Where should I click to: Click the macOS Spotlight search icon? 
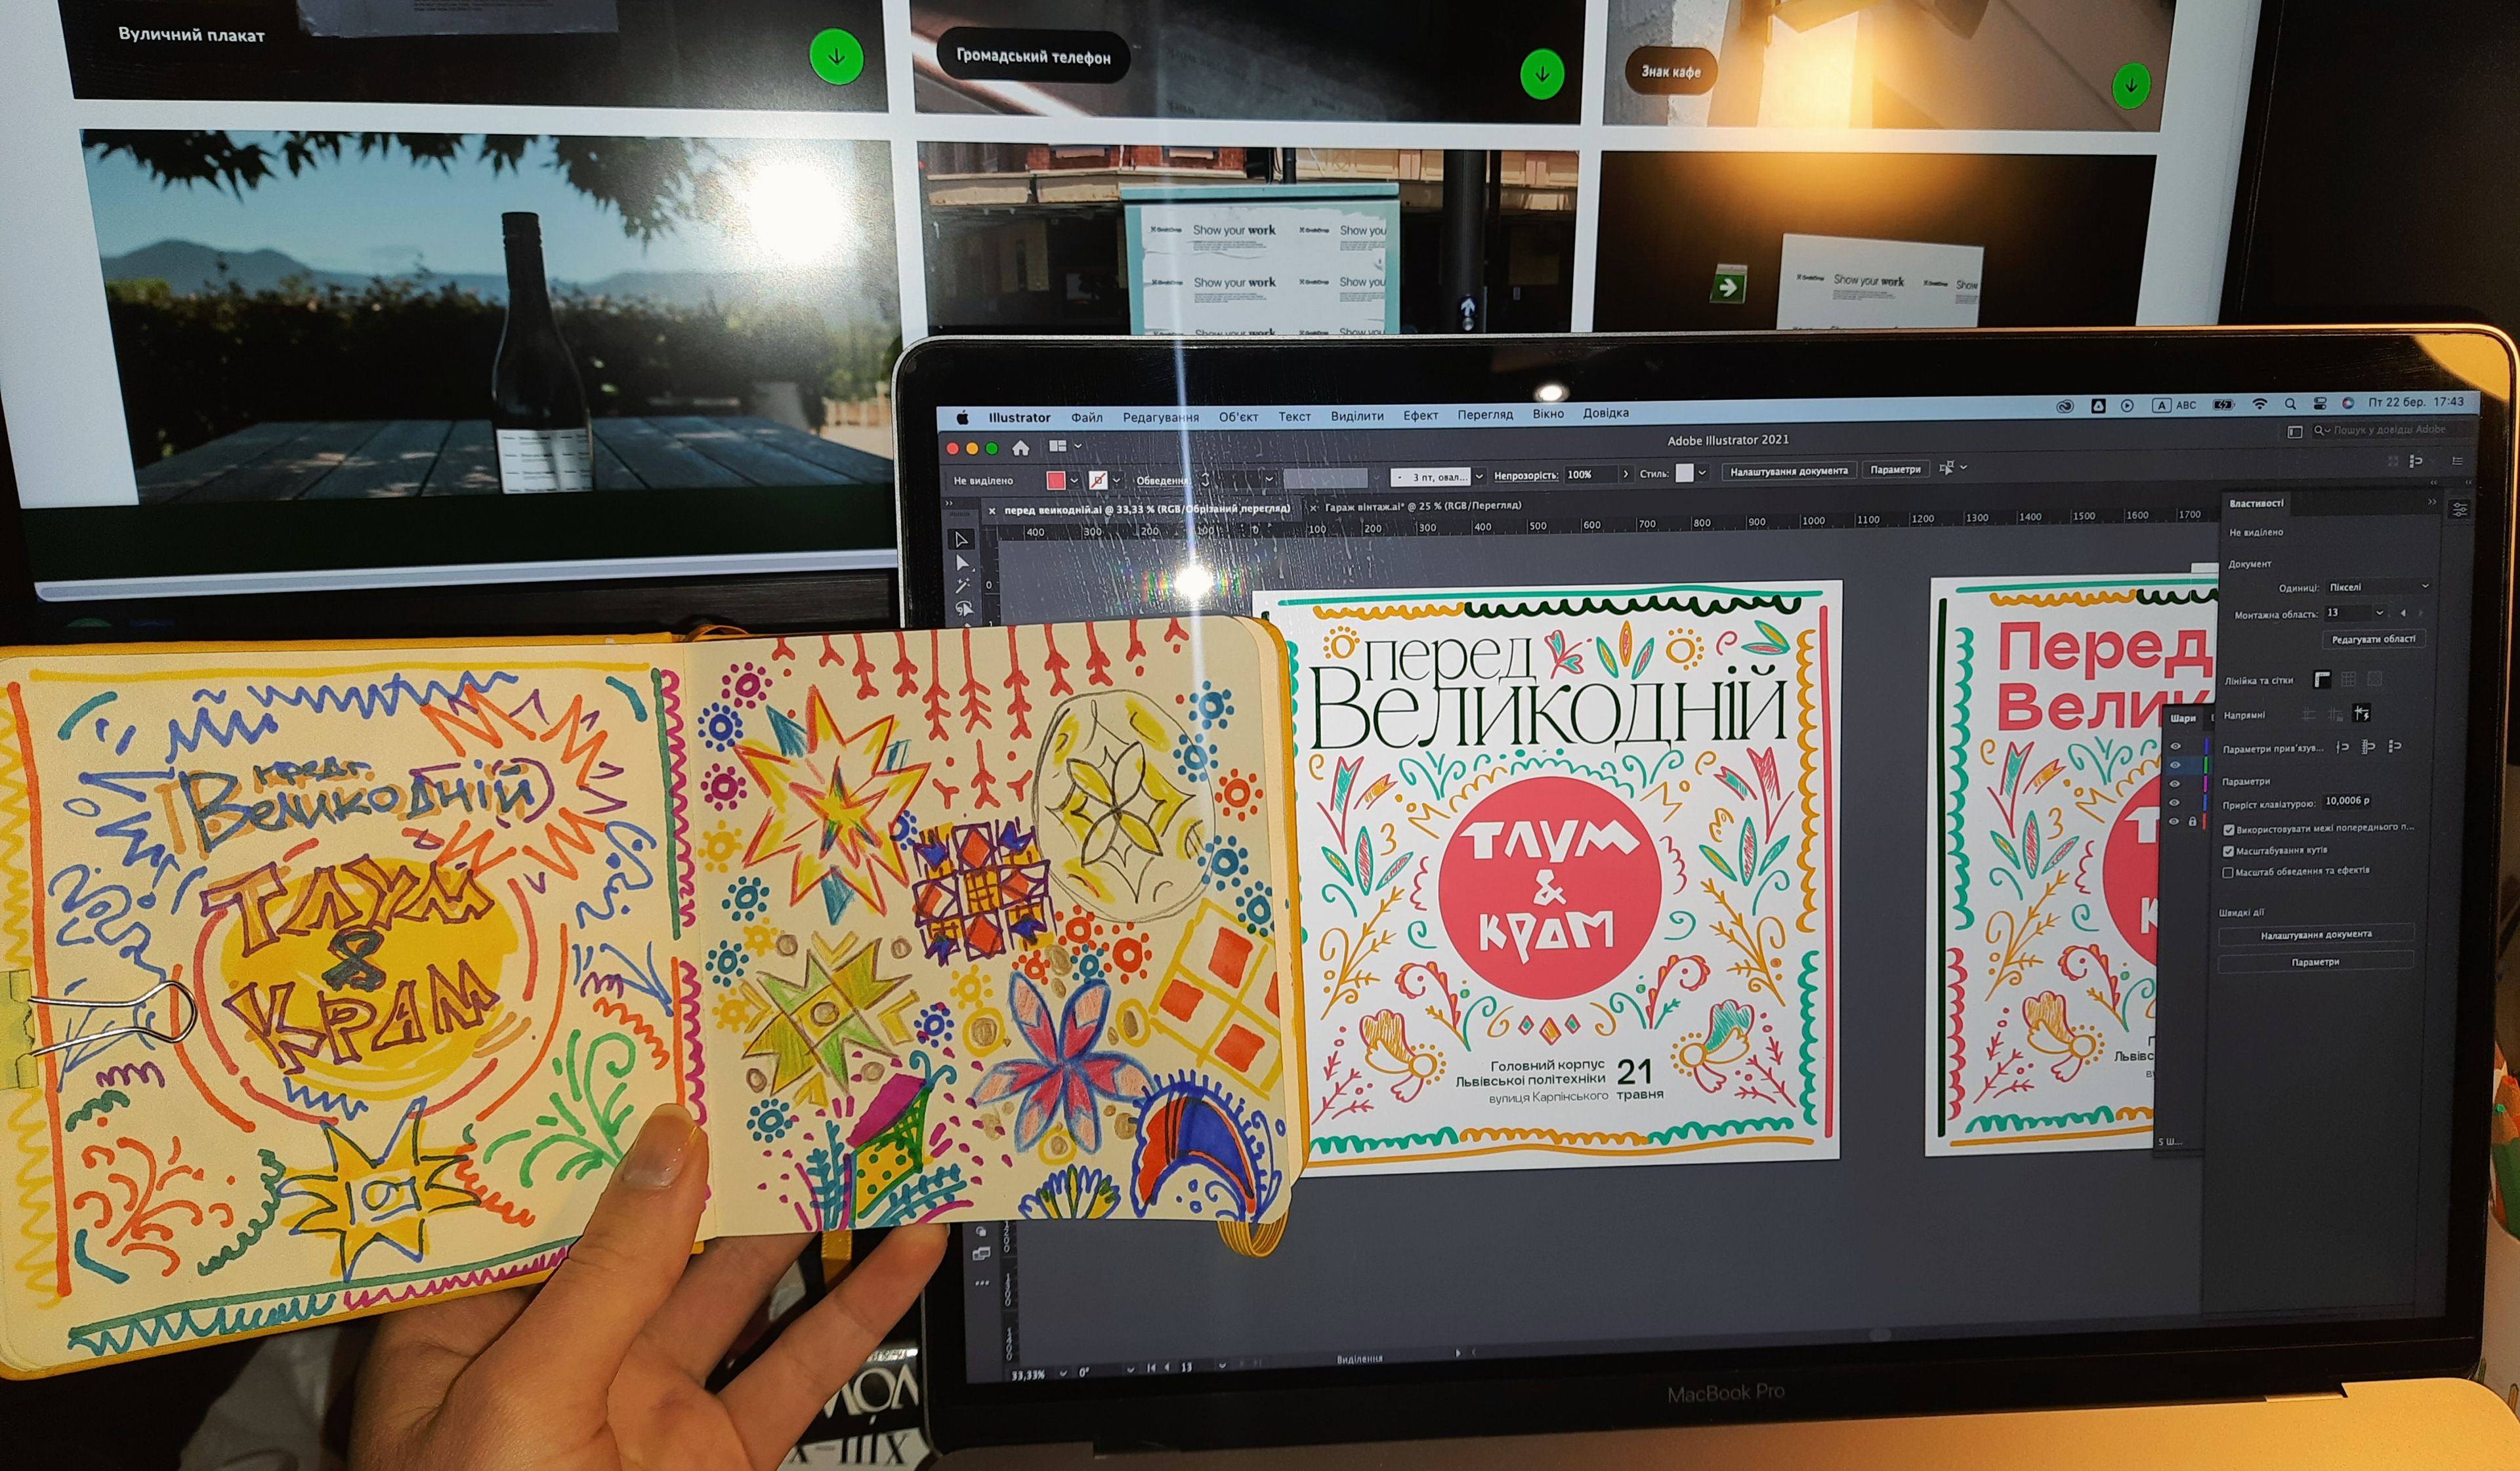coord(2290,404)
